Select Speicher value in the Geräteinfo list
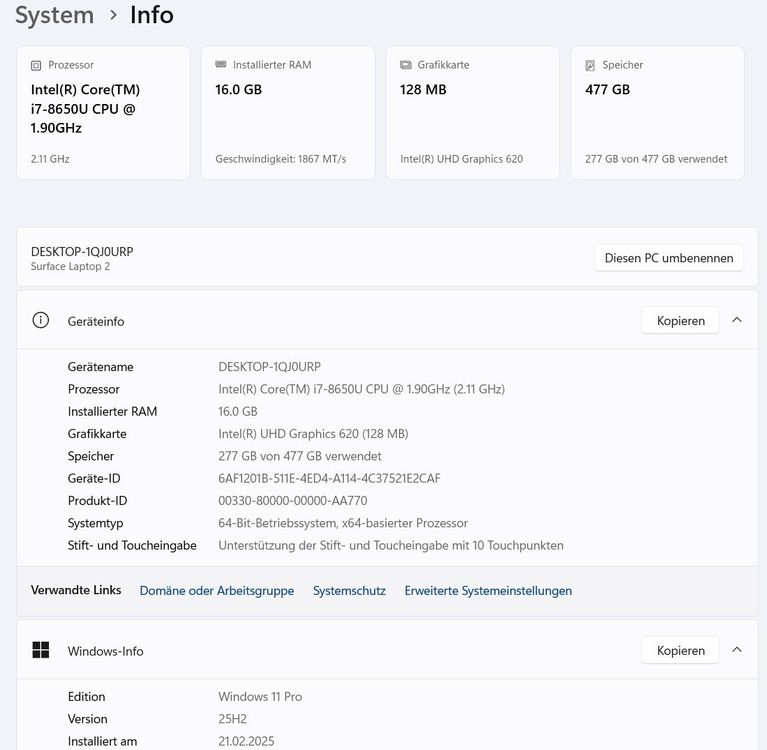Viewport: 767px width, 750px height. (300, 456)
